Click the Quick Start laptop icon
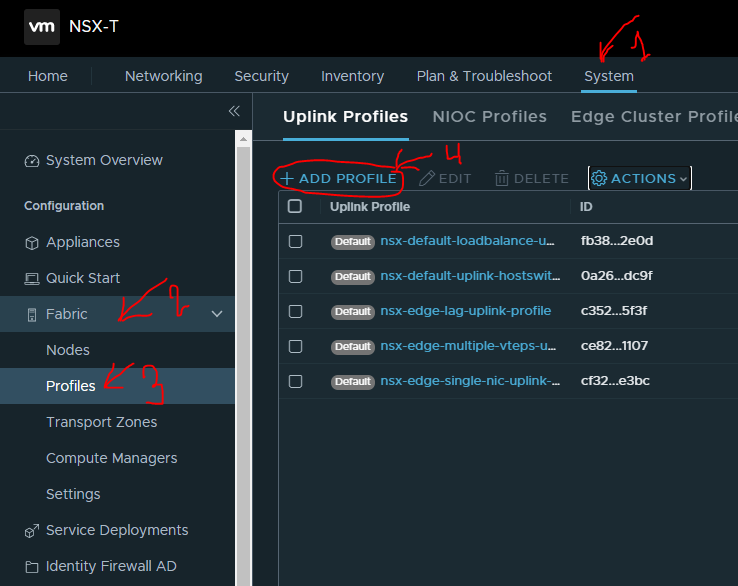Image resolution: width=738 pixels, height=586 pixels. pyautogui.click(x=32, y=279)
